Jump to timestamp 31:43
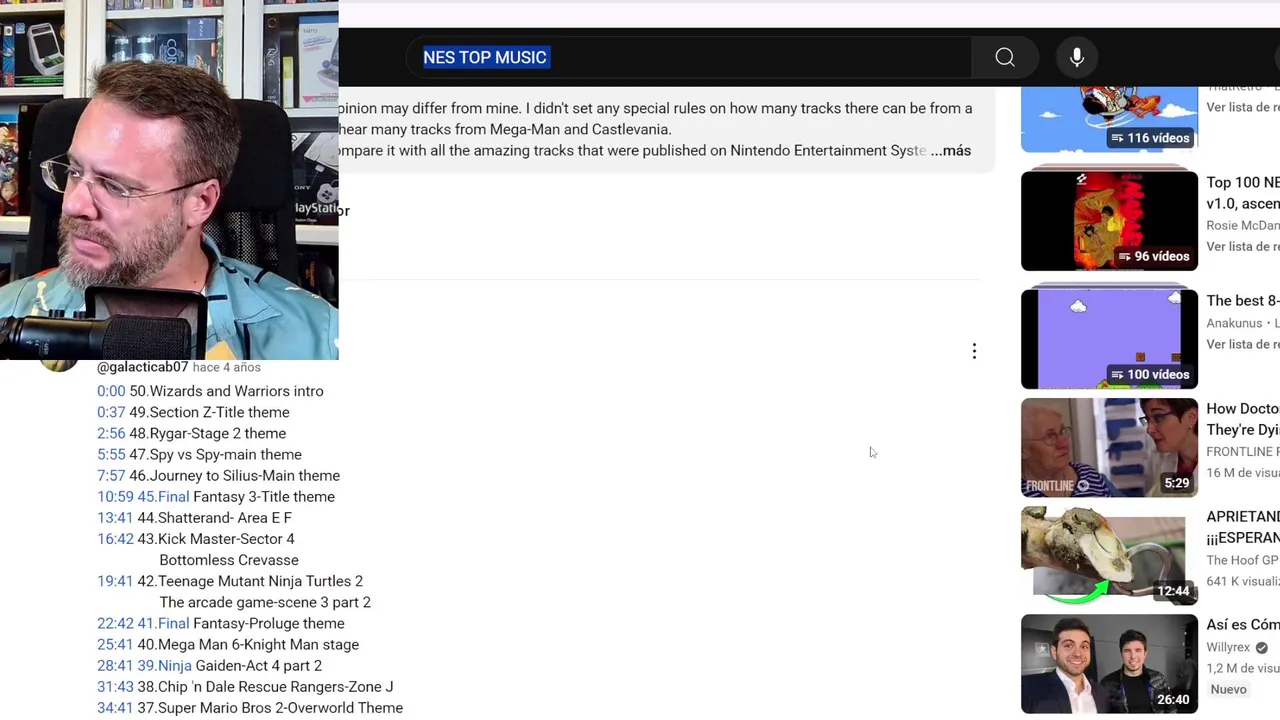The image size is (1280, 720). click(x=115, y=686)
